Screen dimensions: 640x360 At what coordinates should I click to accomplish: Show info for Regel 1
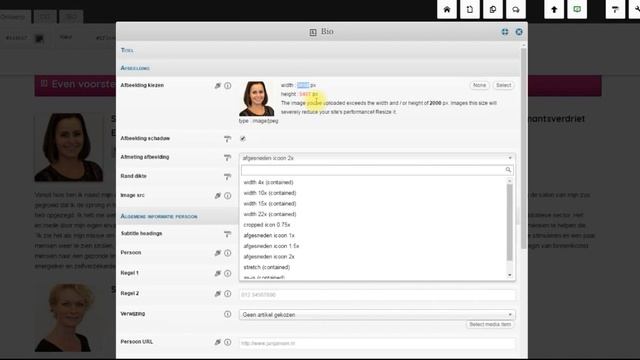pyautogui.click(x=228, y=273)
